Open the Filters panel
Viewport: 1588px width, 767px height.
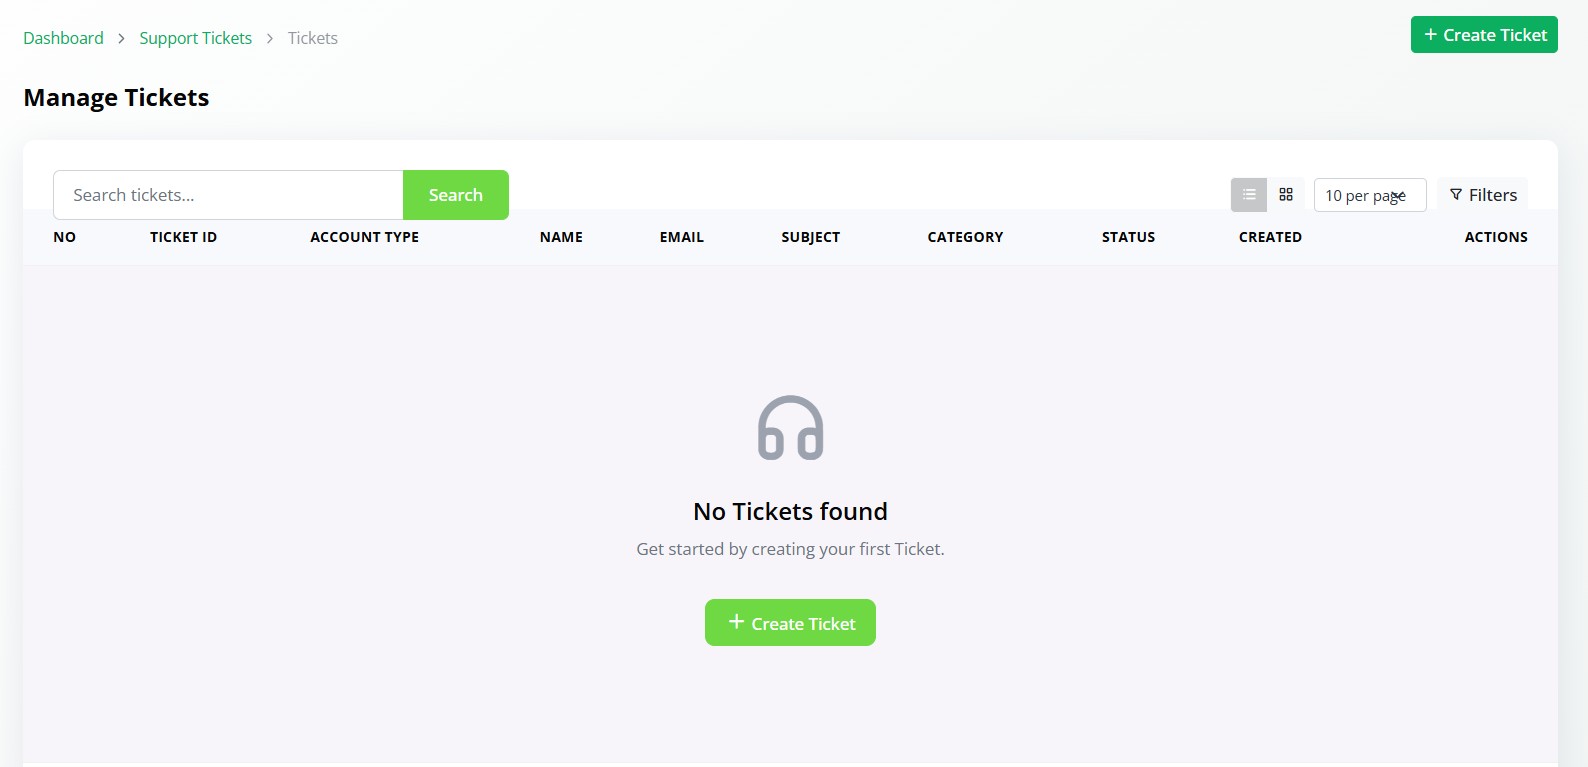(x=1483, y=195)
